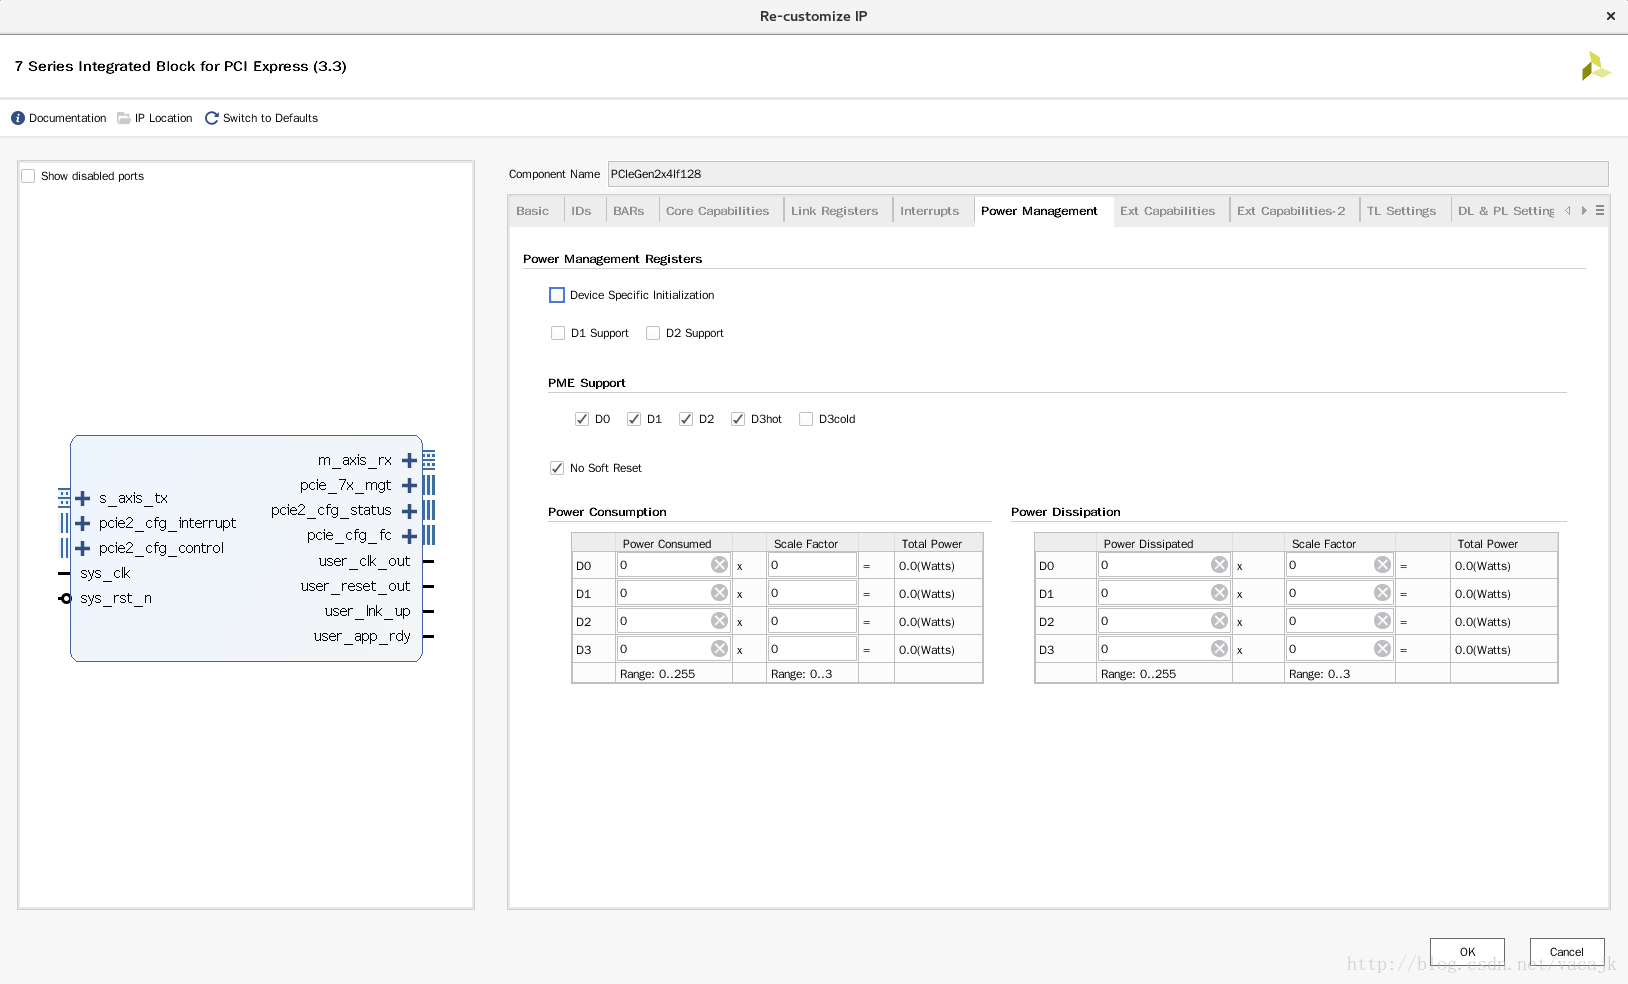Select the sys_rst_n port label
Screen dimensions: 1628x984
[116, 598]
